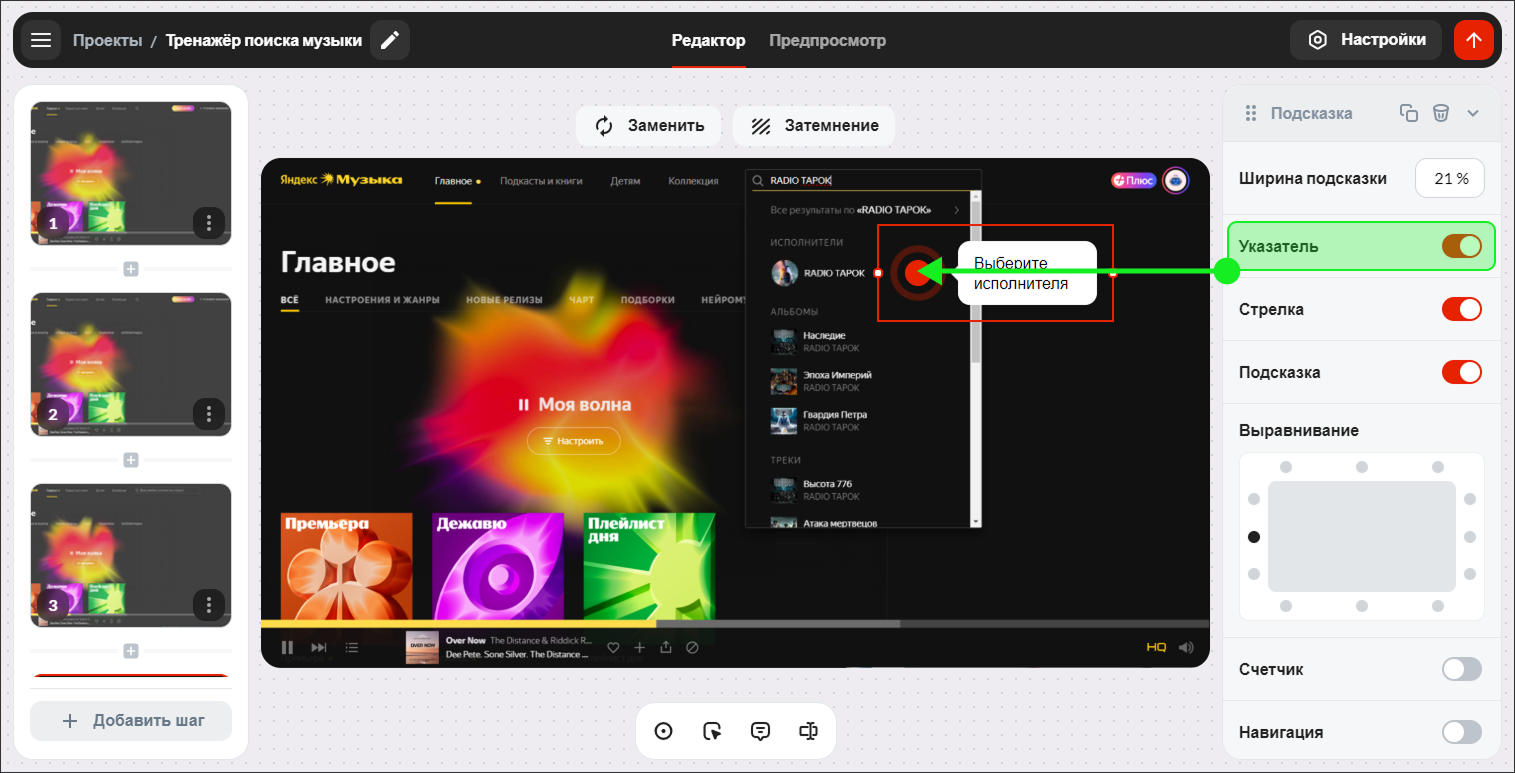This screenshot has height=773, width=1515.
Task: Select the top-right alignment dot
Action: tap(1438, 467)
